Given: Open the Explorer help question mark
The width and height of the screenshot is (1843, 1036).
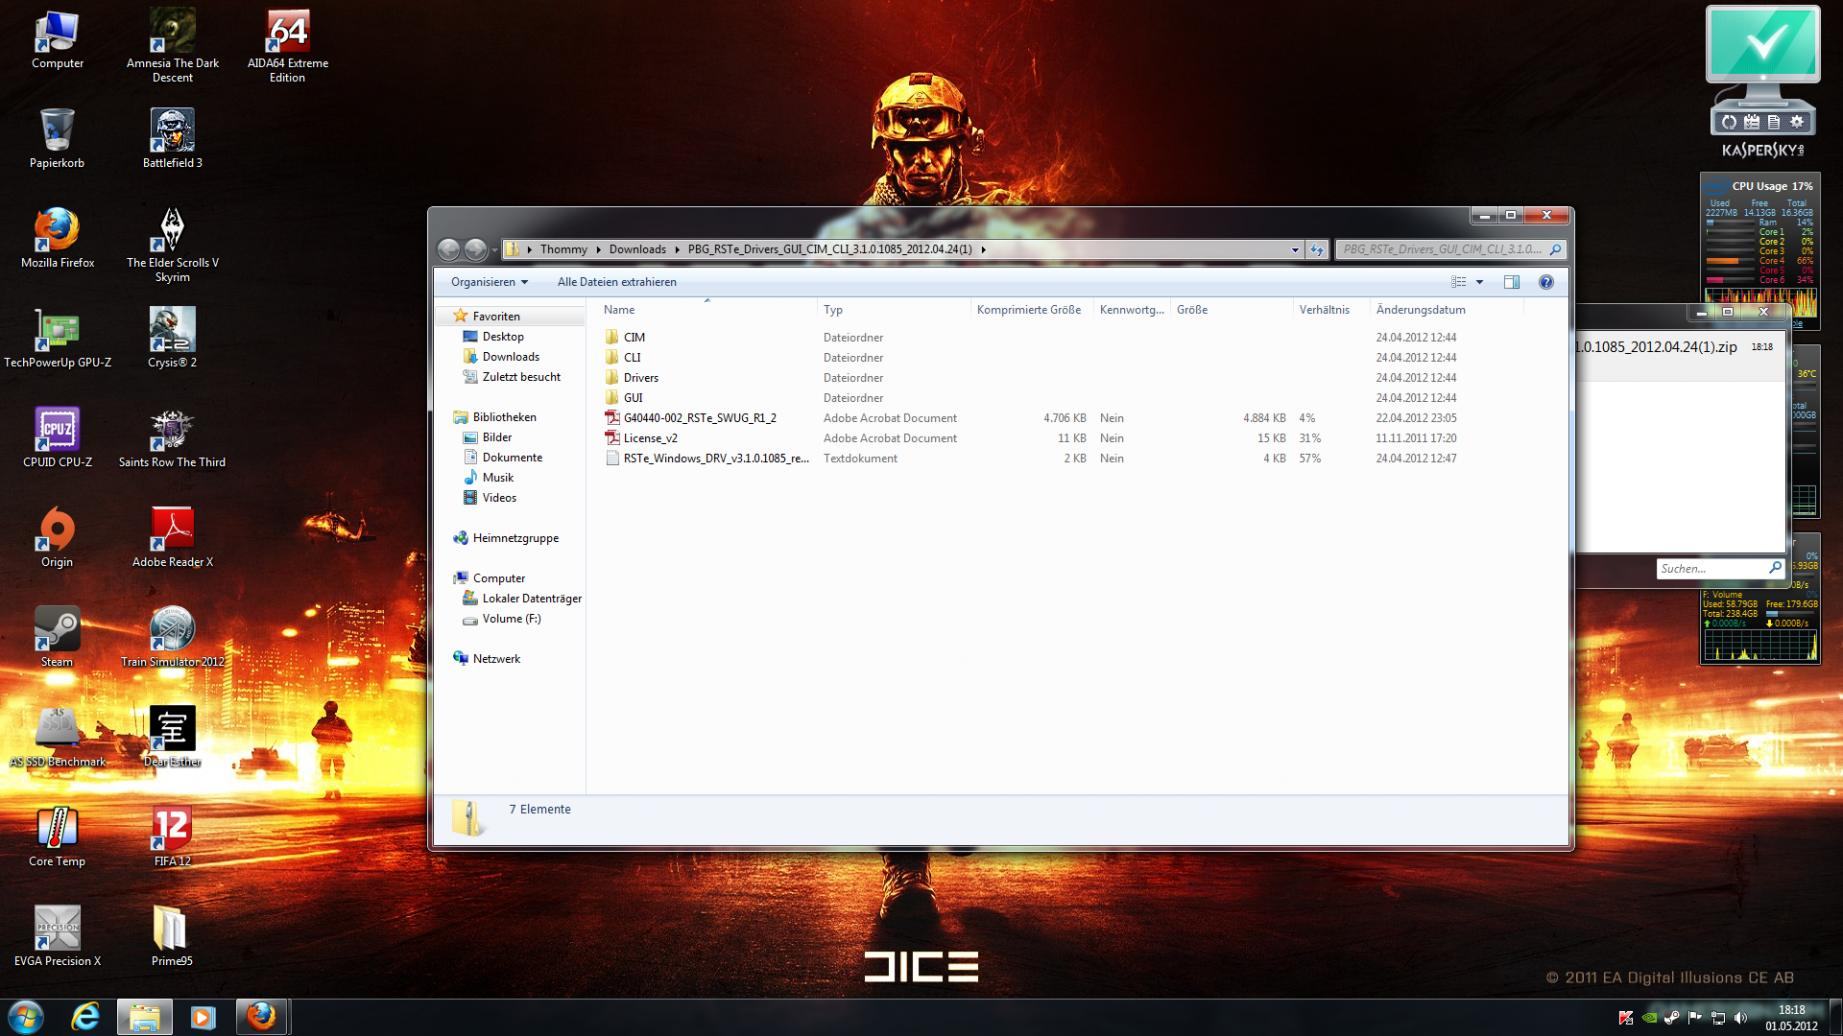Looking at the screenshot, I should click(x=1546, y=282).
